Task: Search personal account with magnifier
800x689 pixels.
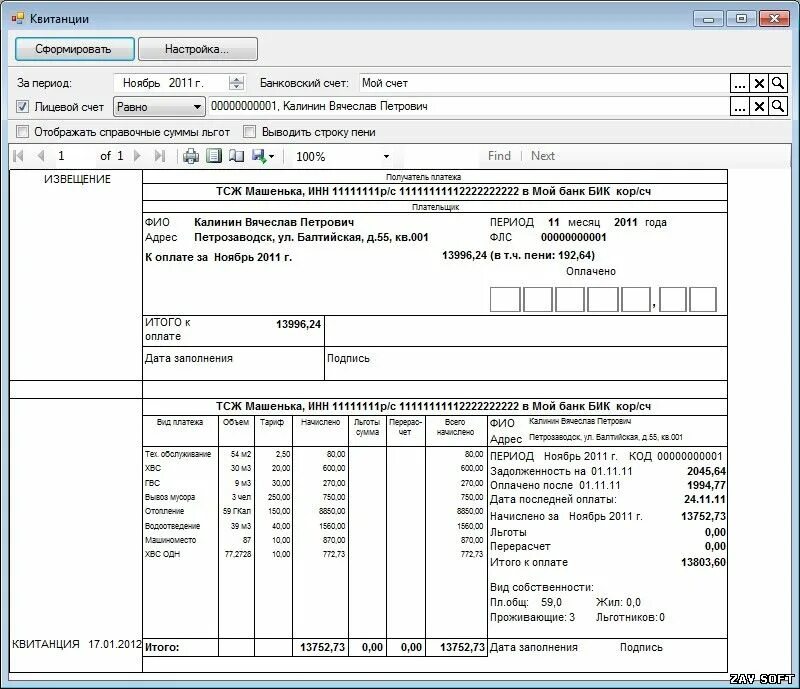Action: 778,106
